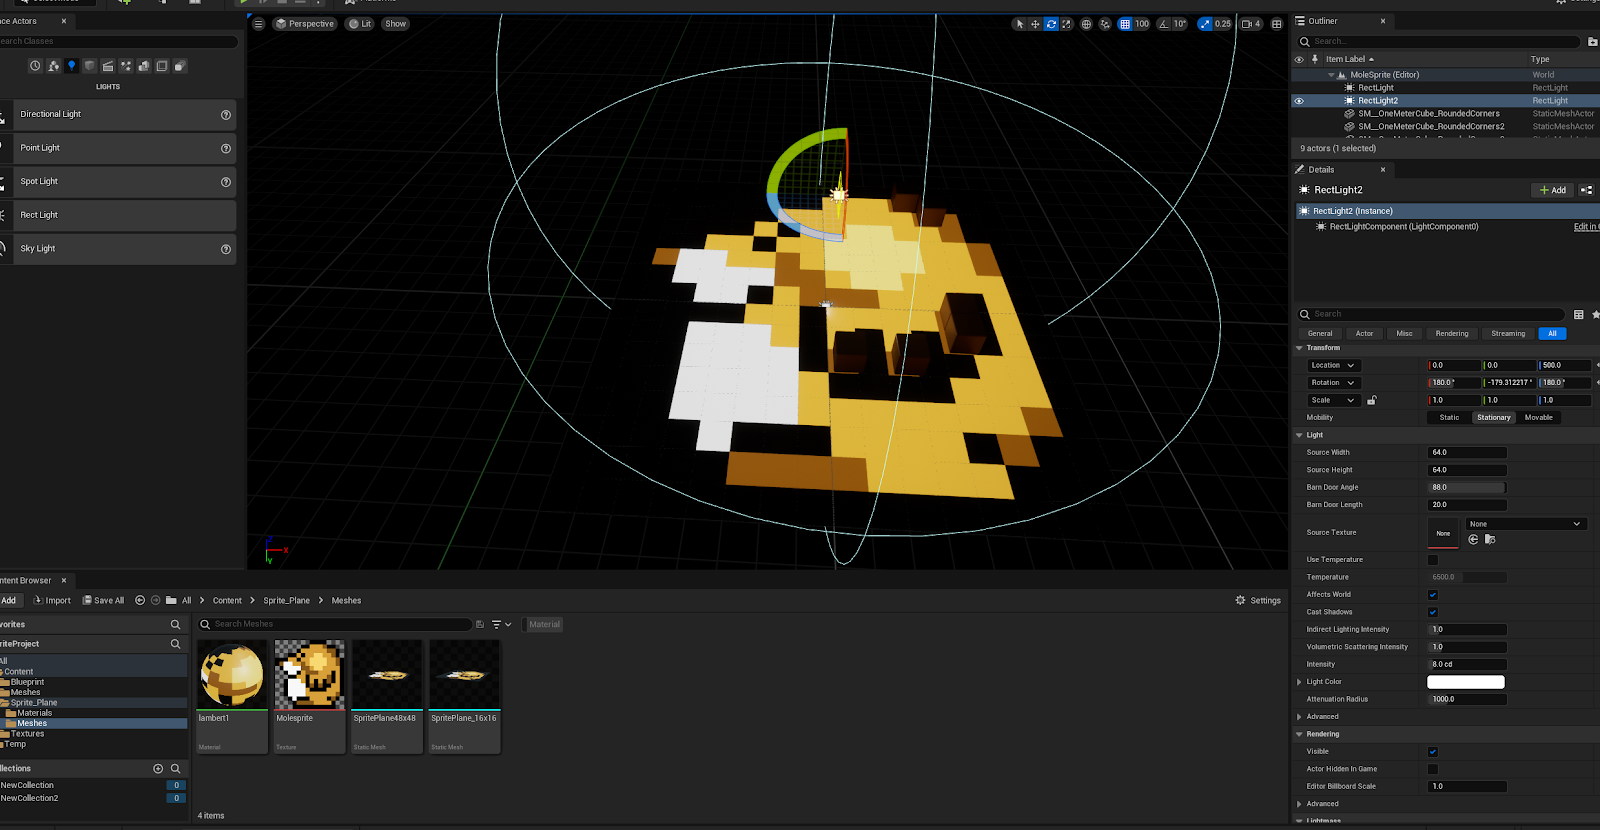Screen dimensions: 1600x830
Task: Open rotation snap 10° value dropdown
Action: [1180, 24]
